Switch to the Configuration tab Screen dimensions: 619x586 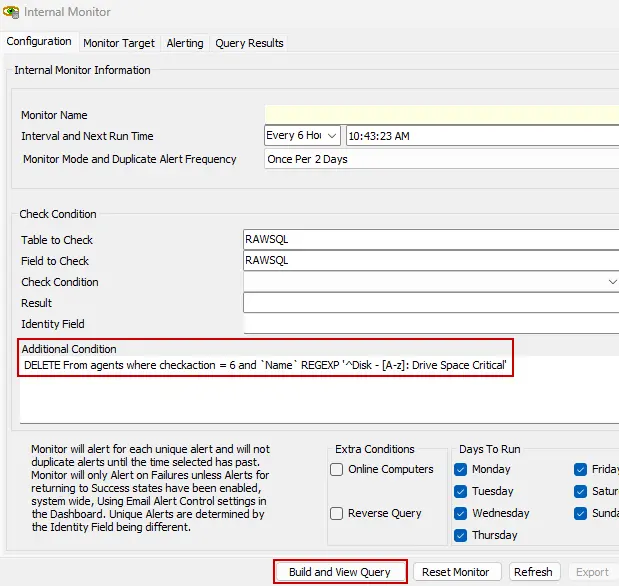point(39,41)
